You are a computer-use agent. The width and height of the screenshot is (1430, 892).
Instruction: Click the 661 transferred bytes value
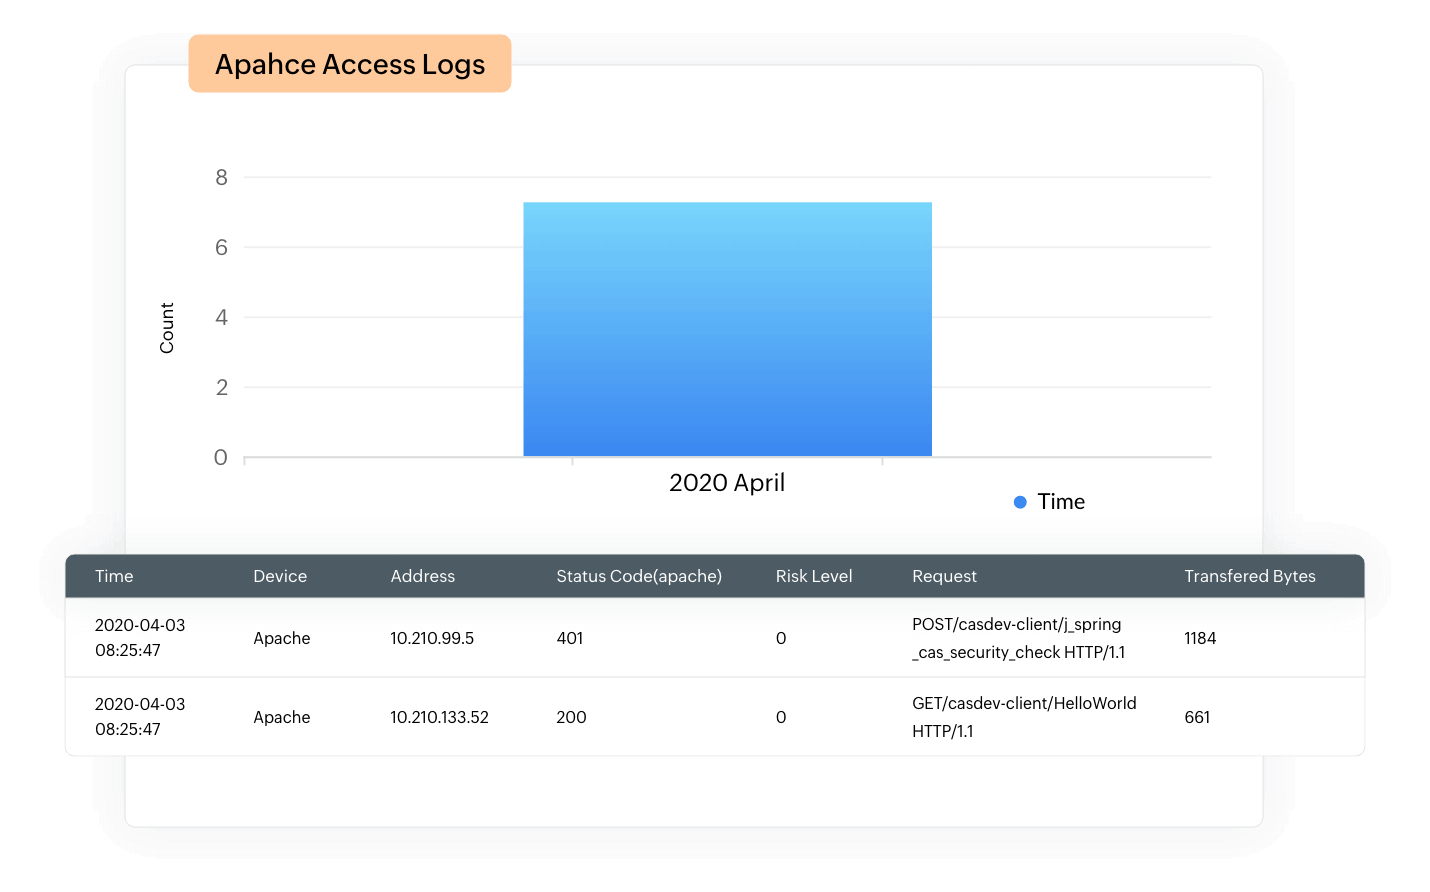(x=1197, y=717)
